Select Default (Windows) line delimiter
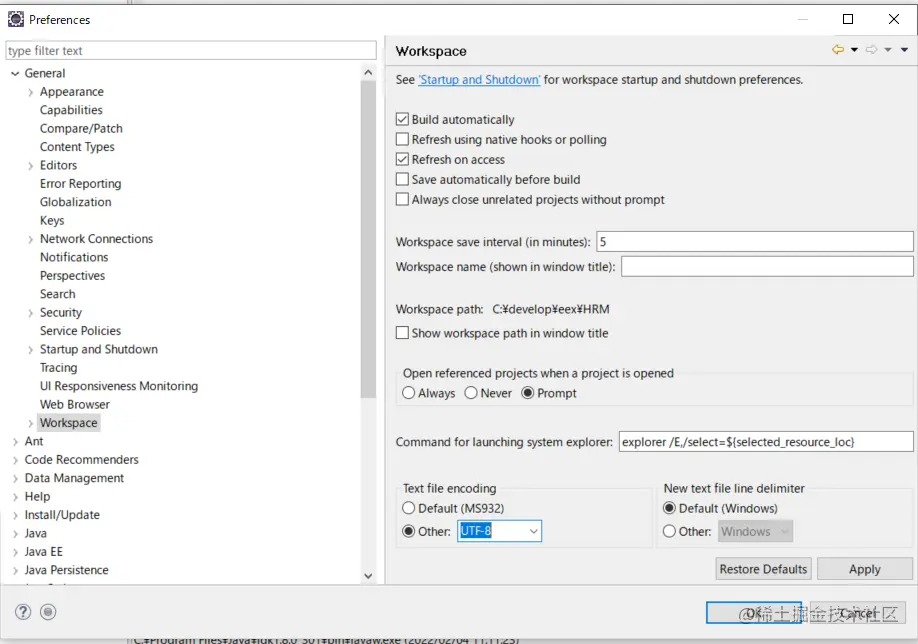This screenshot has height=644, width=918. [669, 508]
